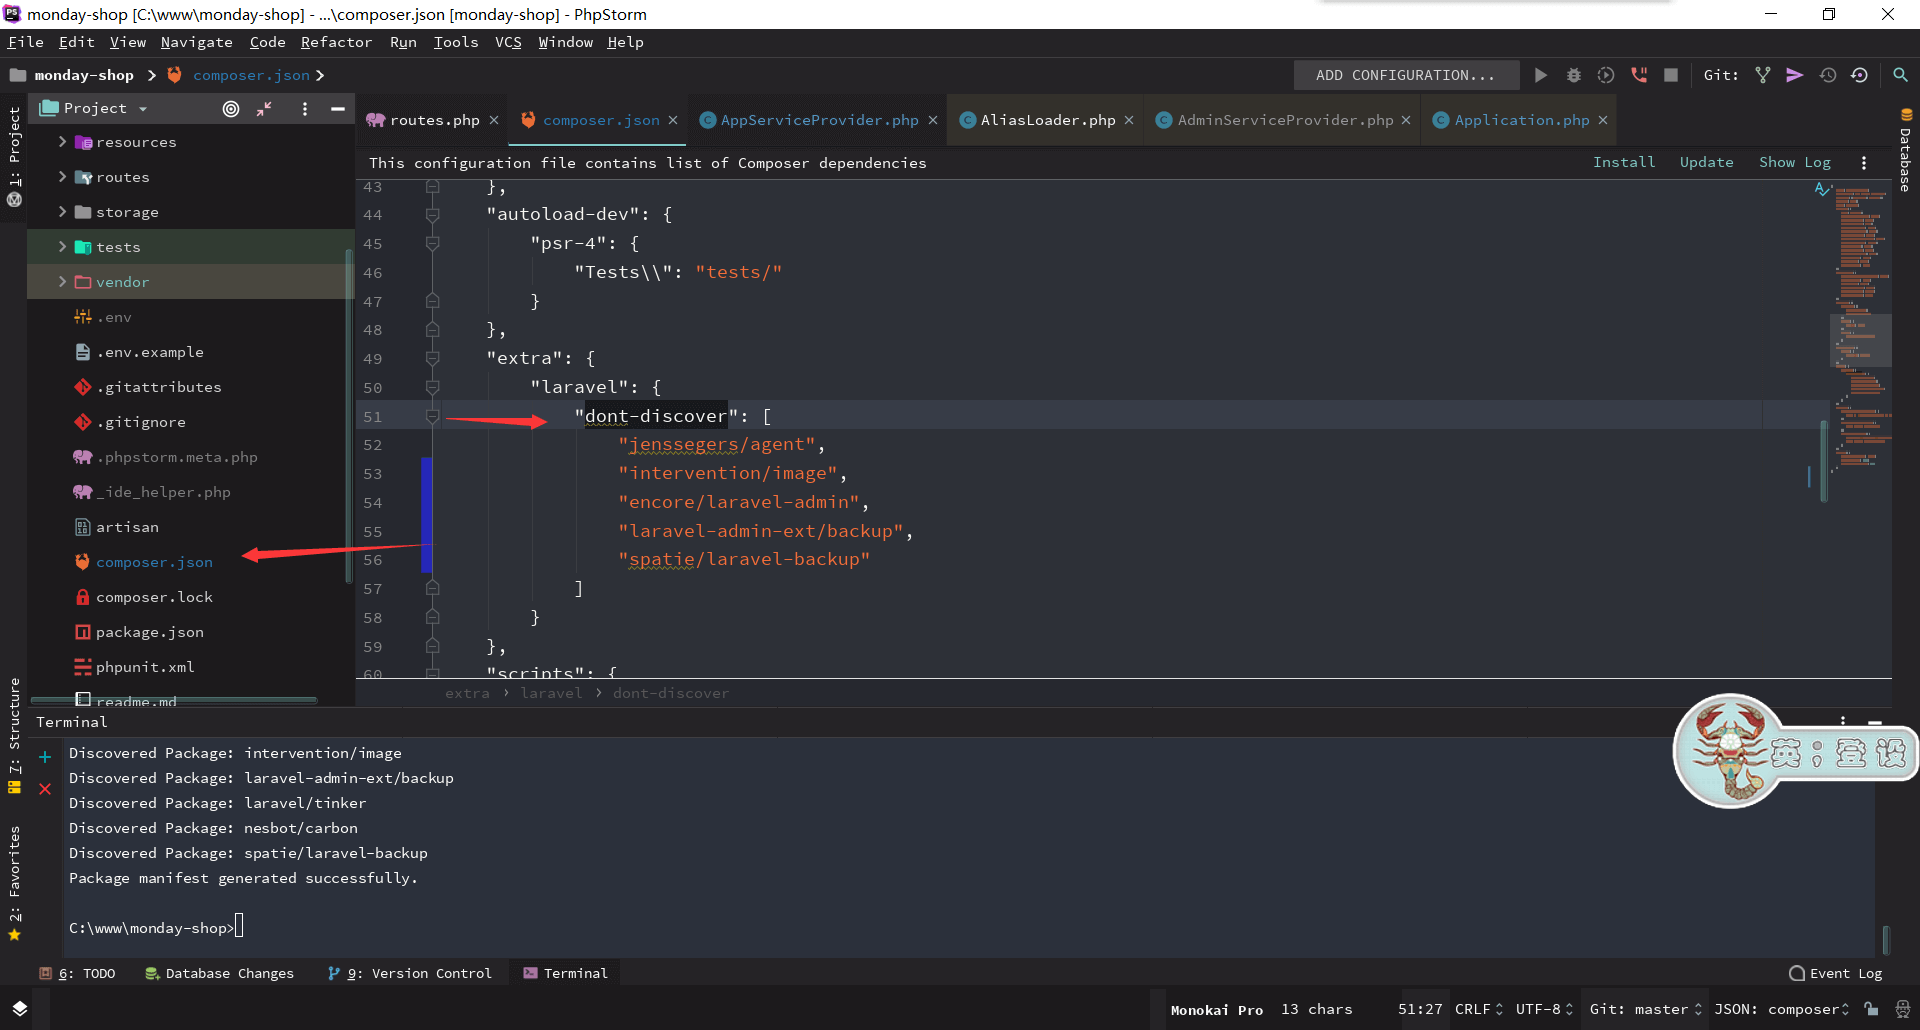Click the Git push arrow icon
Screen dimensions: 1920x1030
[x=1795, y=75]
